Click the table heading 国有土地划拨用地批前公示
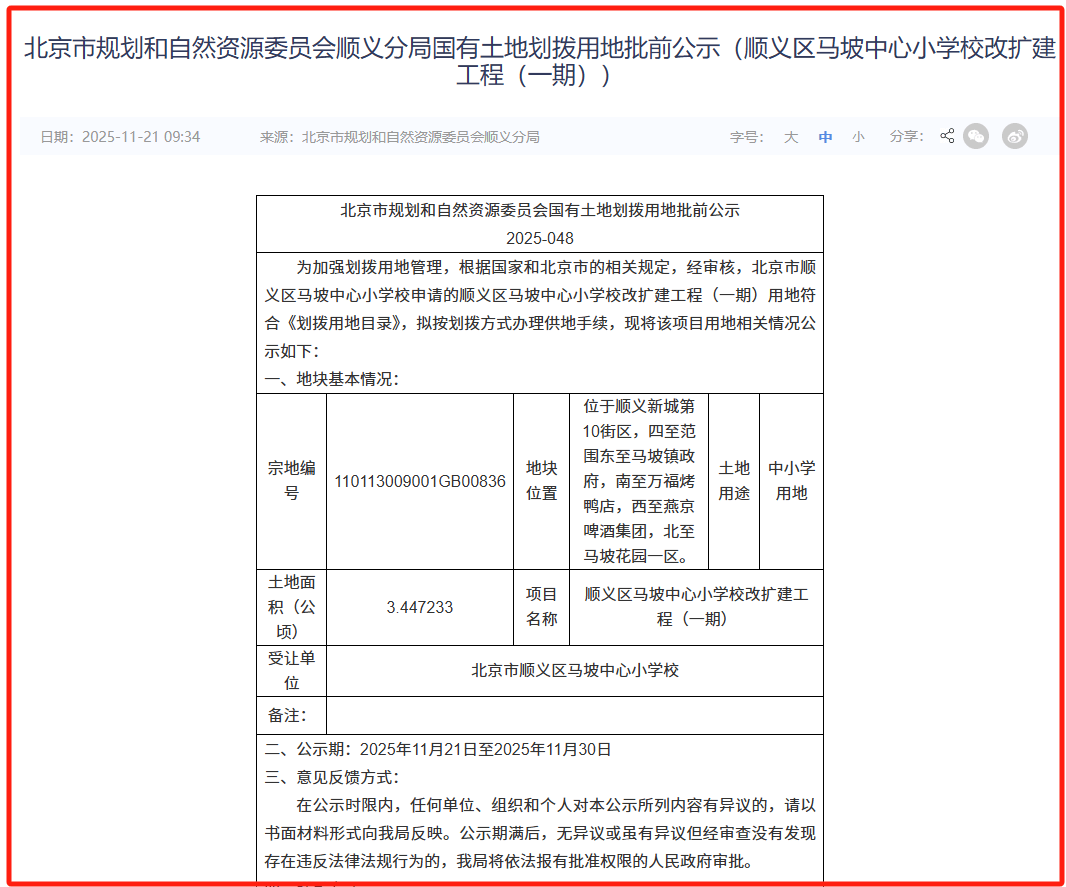This screenshot has width=1066, height=887. [x=539, y=211]
